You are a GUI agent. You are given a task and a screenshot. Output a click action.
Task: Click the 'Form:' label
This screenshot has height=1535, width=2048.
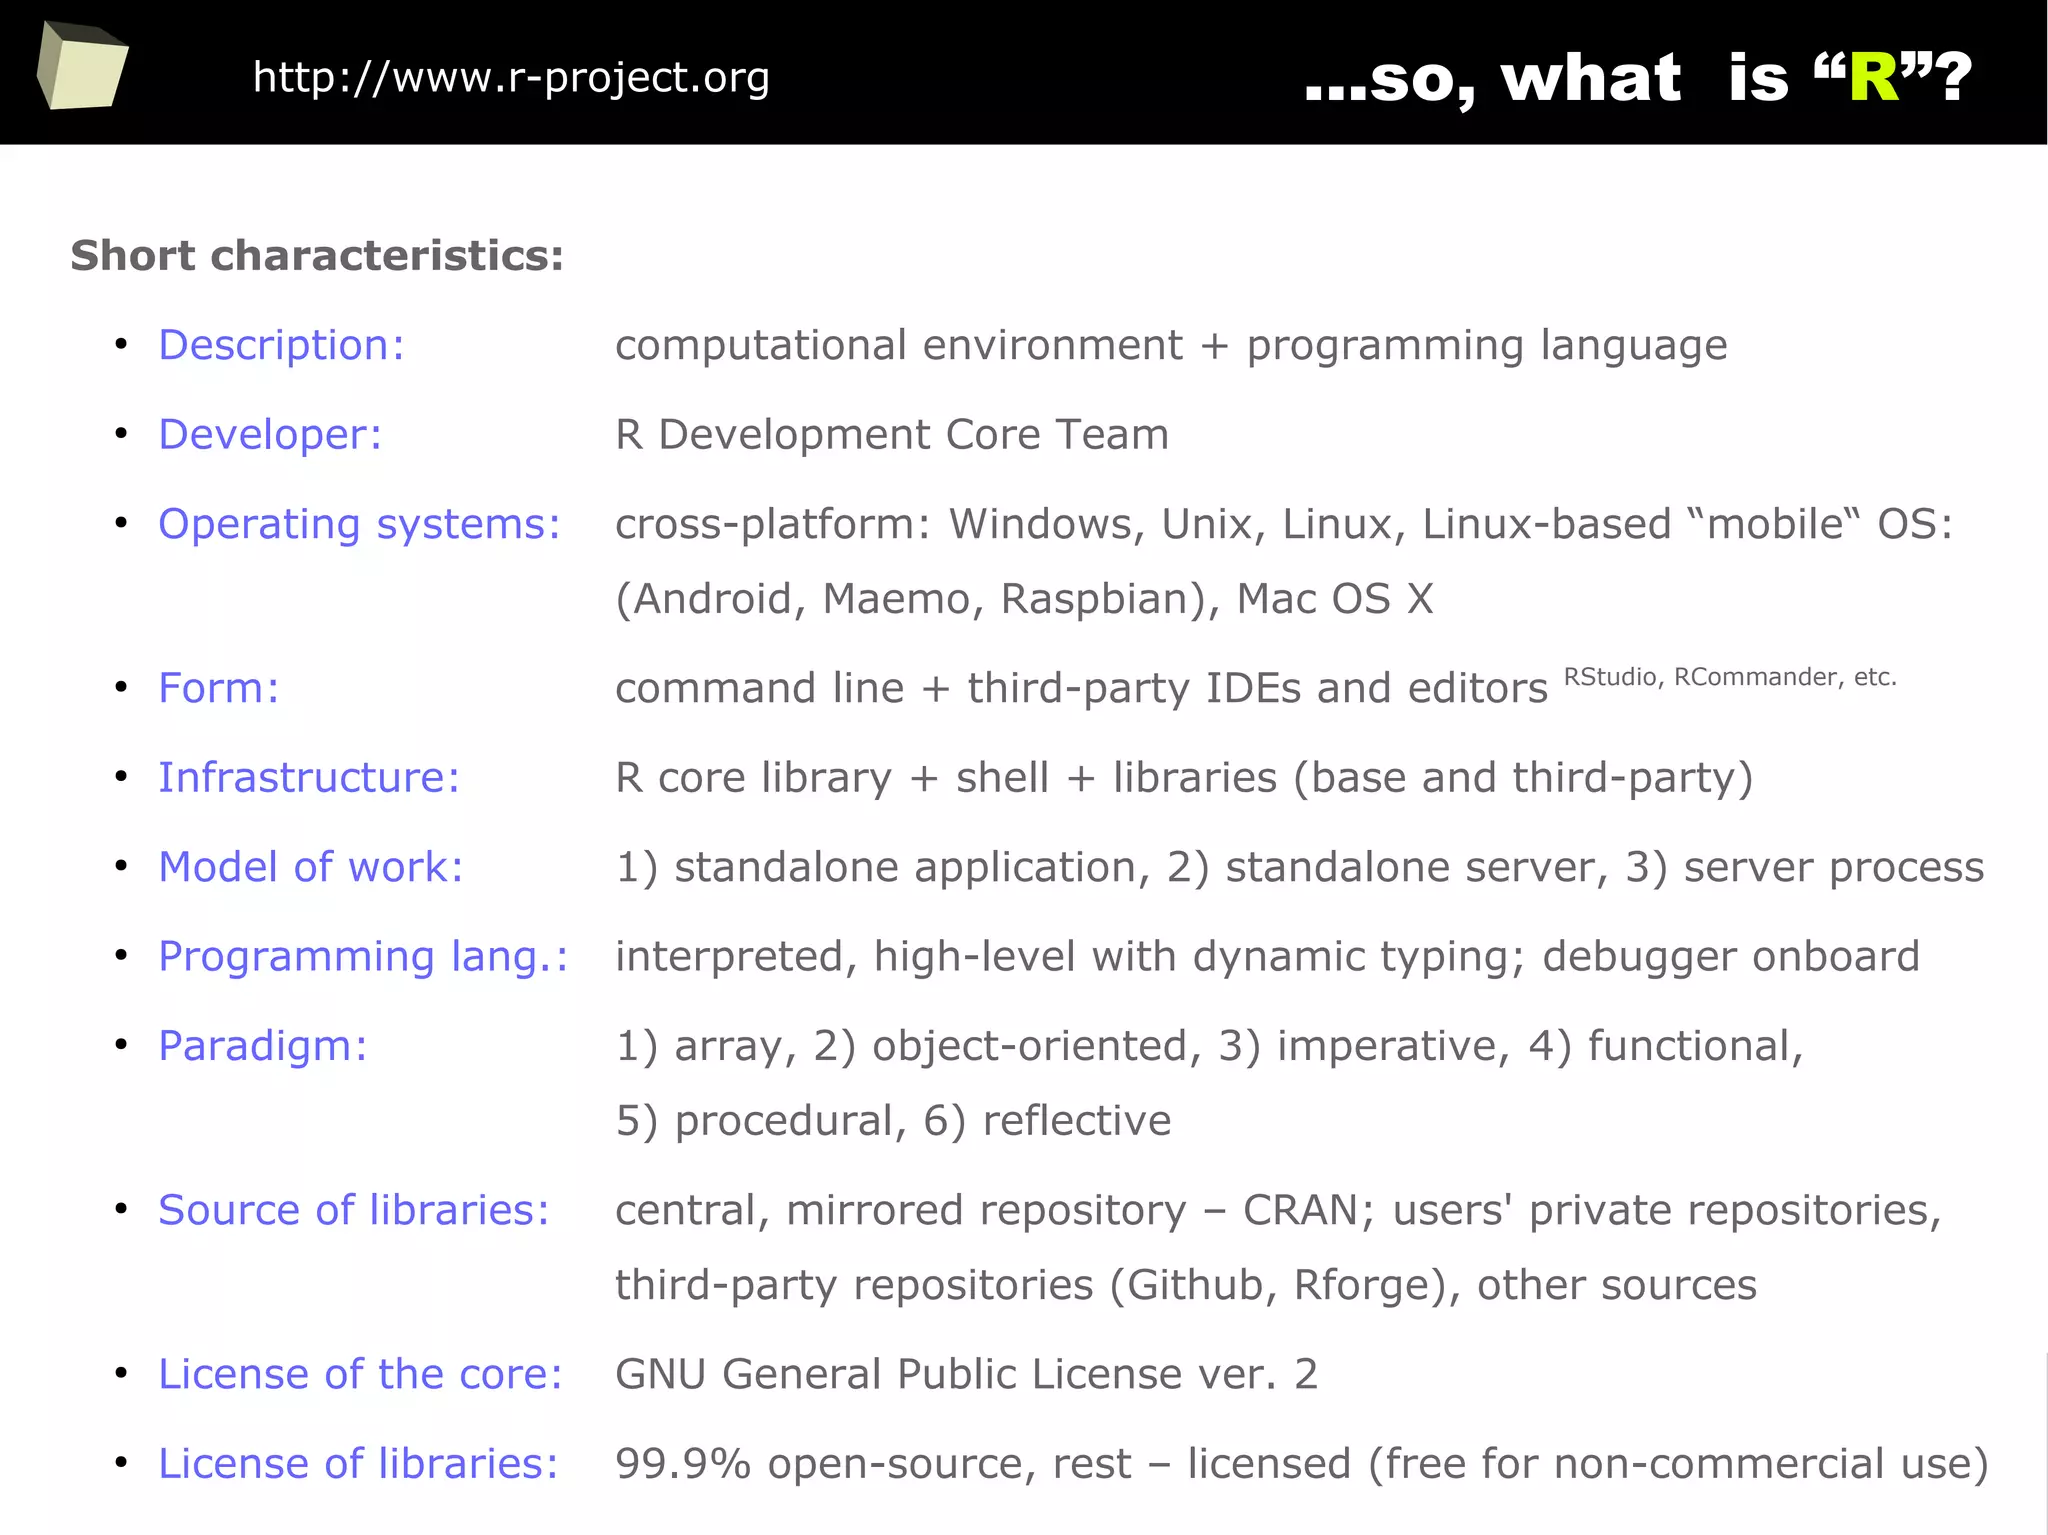point(218,688)
